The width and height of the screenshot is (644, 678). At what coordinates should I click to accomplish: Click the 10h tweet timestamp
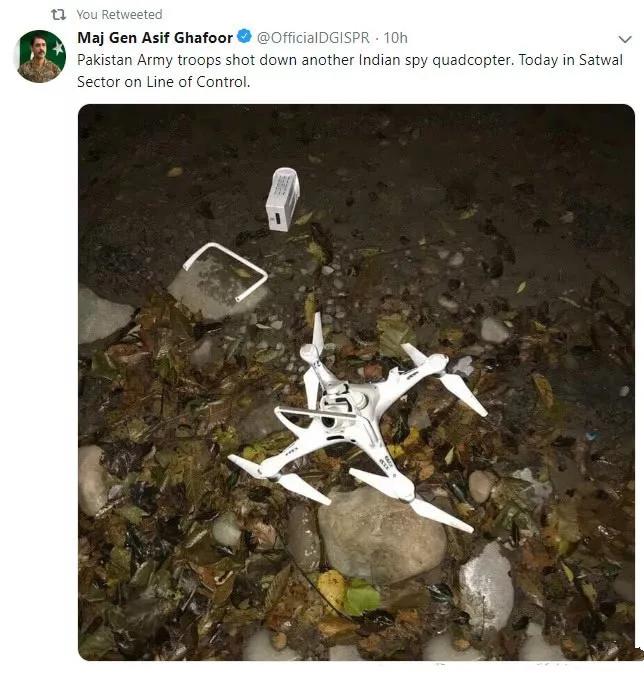[395, 38]
